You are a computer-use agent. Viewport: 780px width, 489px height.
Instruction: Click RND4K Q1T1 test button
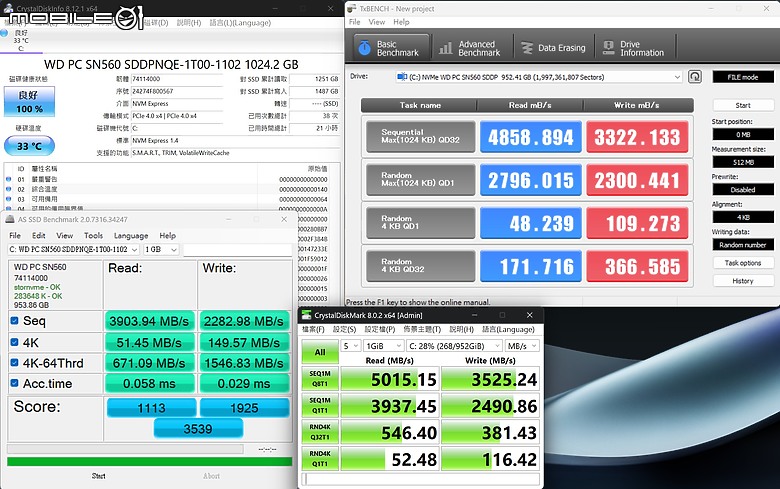tap(320, 459)
